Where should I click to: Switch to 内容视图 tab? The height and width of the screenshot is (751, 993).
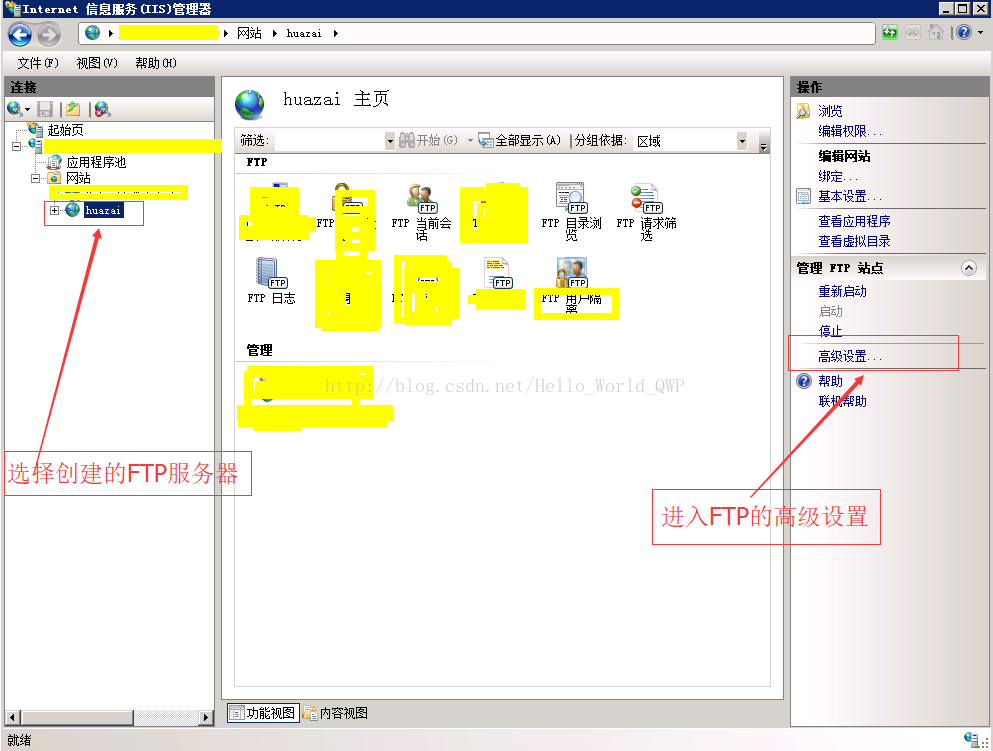tap(336, 713)
